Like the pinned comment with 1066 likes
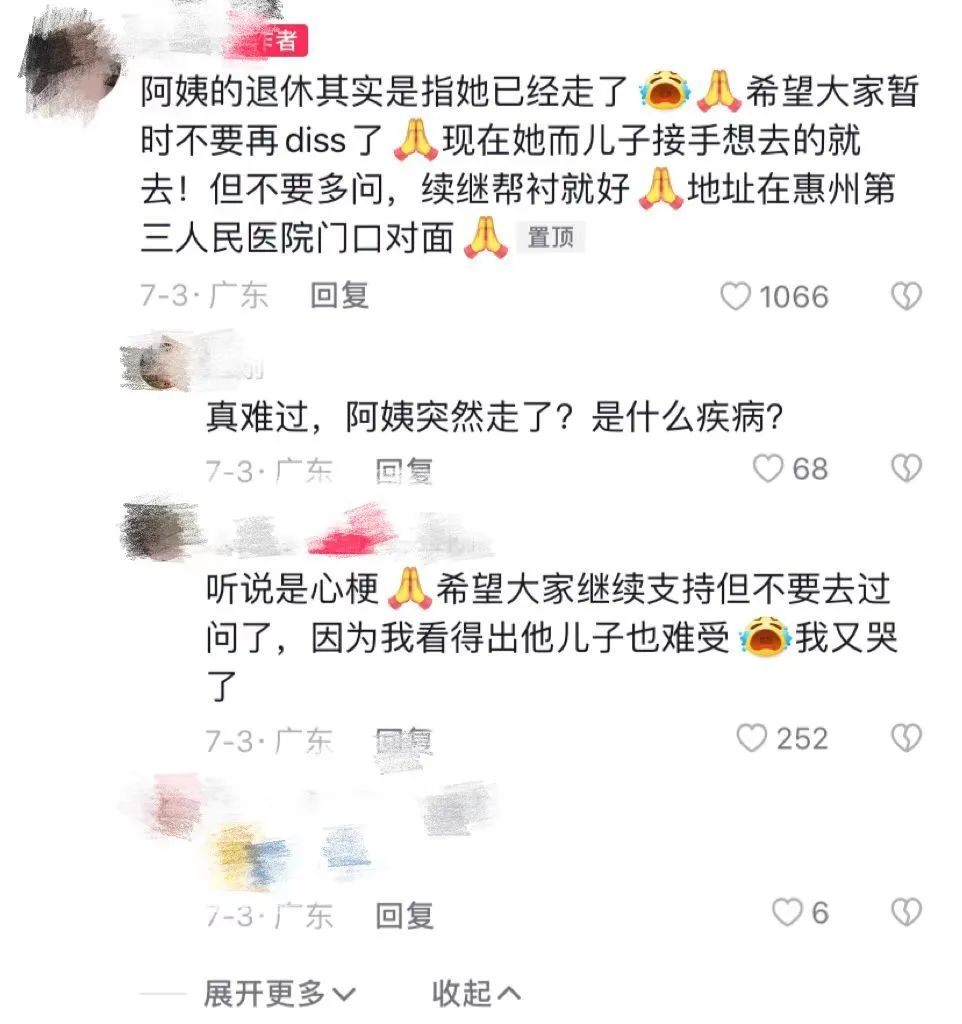The height and width of the screenshot is (1024, 962). click(x=735, y=296)
